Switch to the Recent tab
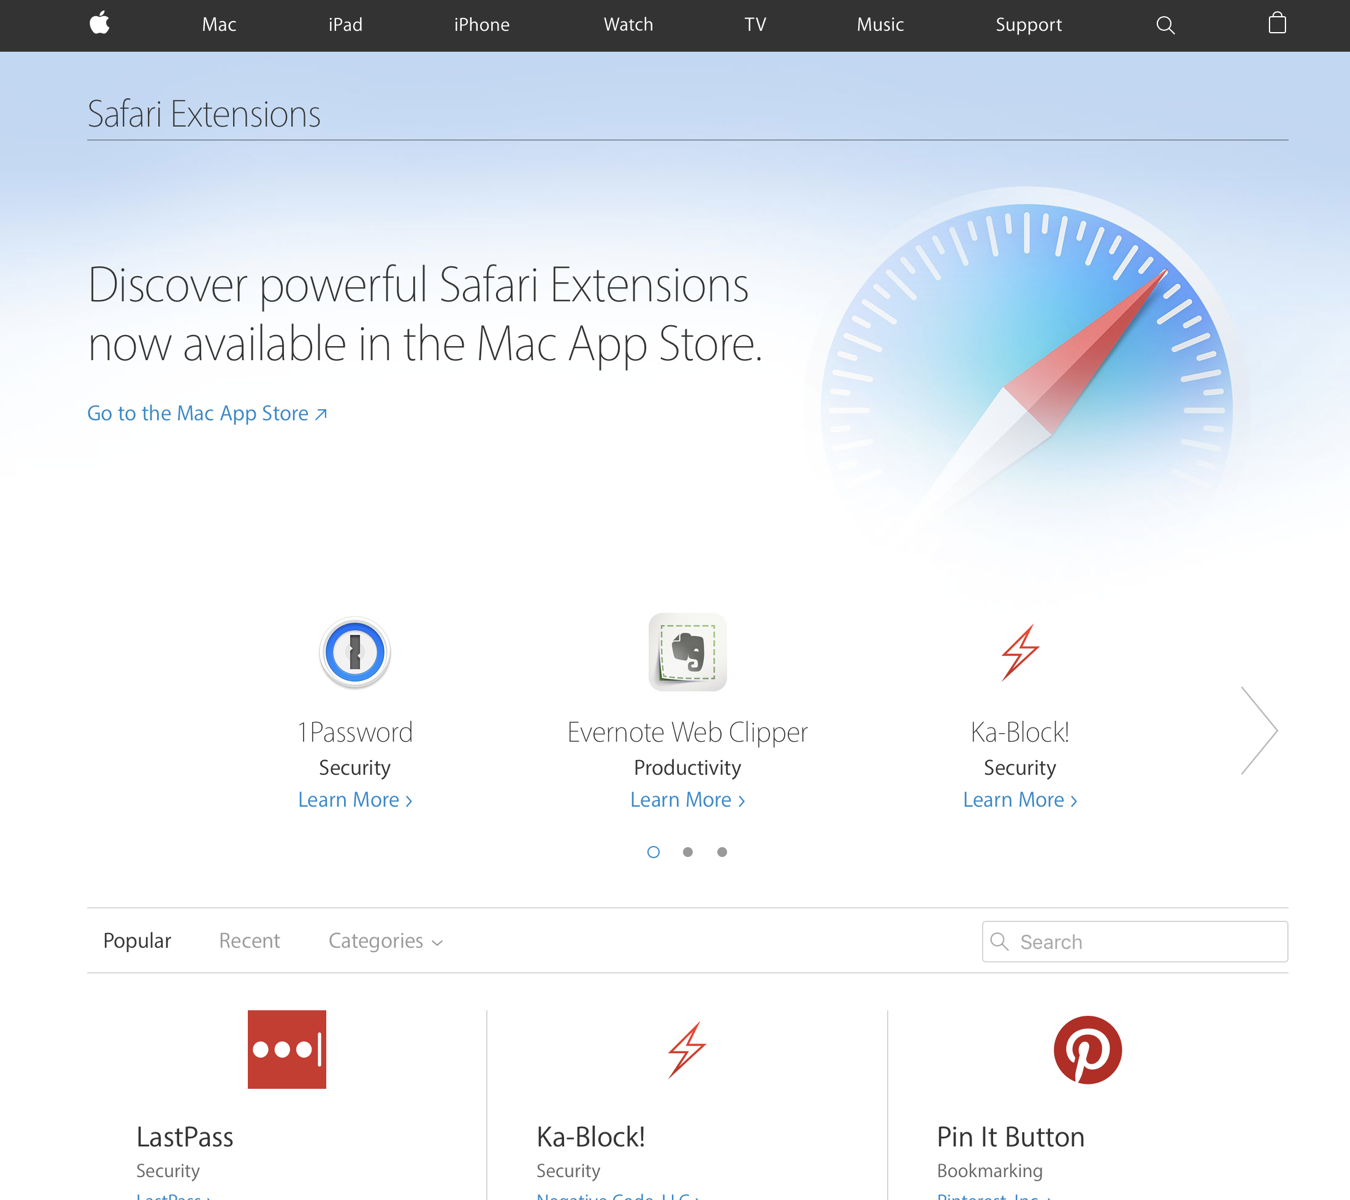 pyautogui.click(x=249, y=941)
